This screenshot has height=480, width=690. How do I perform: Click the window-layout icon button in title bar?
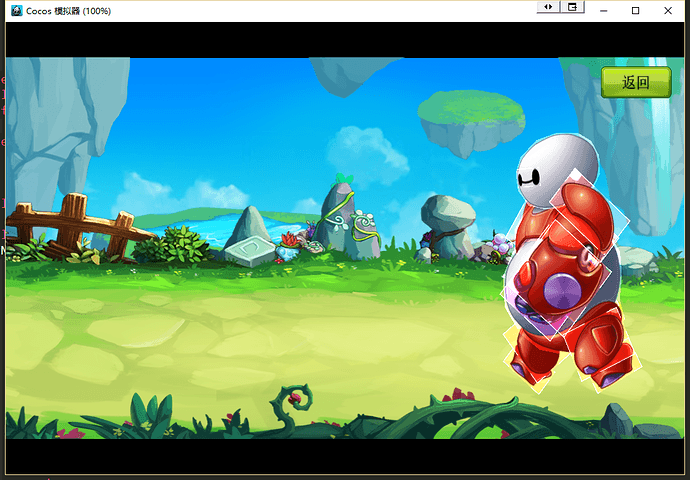pyautogui.click(x=573, y=7)
